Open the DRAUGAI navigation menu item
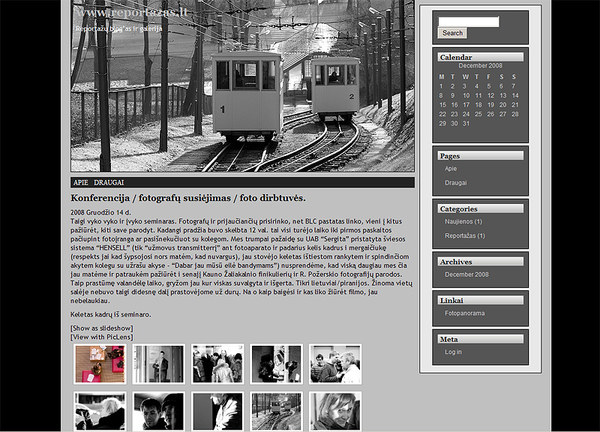Image resolution: width=600 pixels, height=432 pixels. [x=109, y=183]
